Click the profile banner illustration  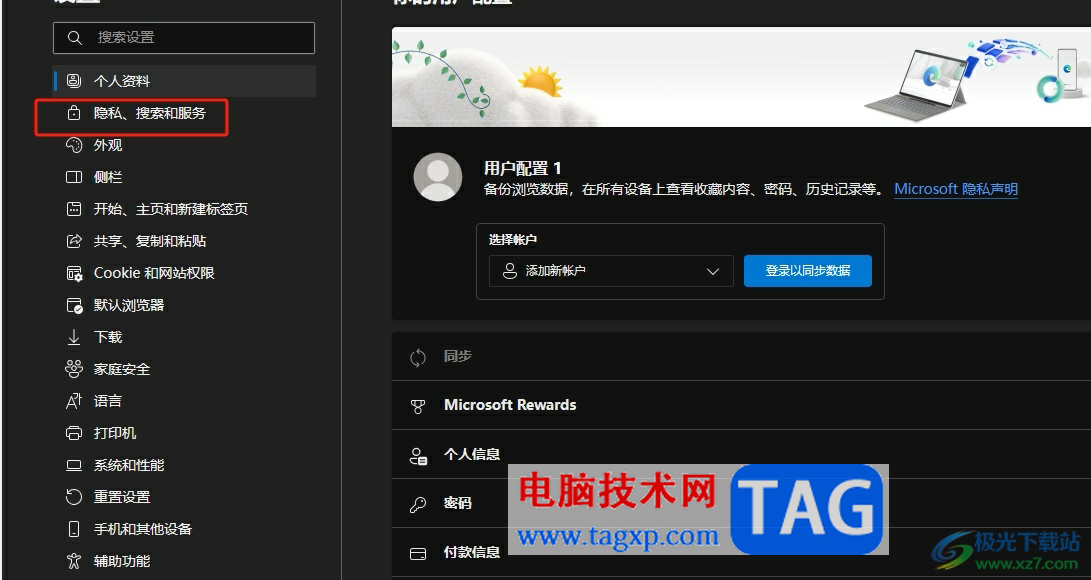pos(741,77)
